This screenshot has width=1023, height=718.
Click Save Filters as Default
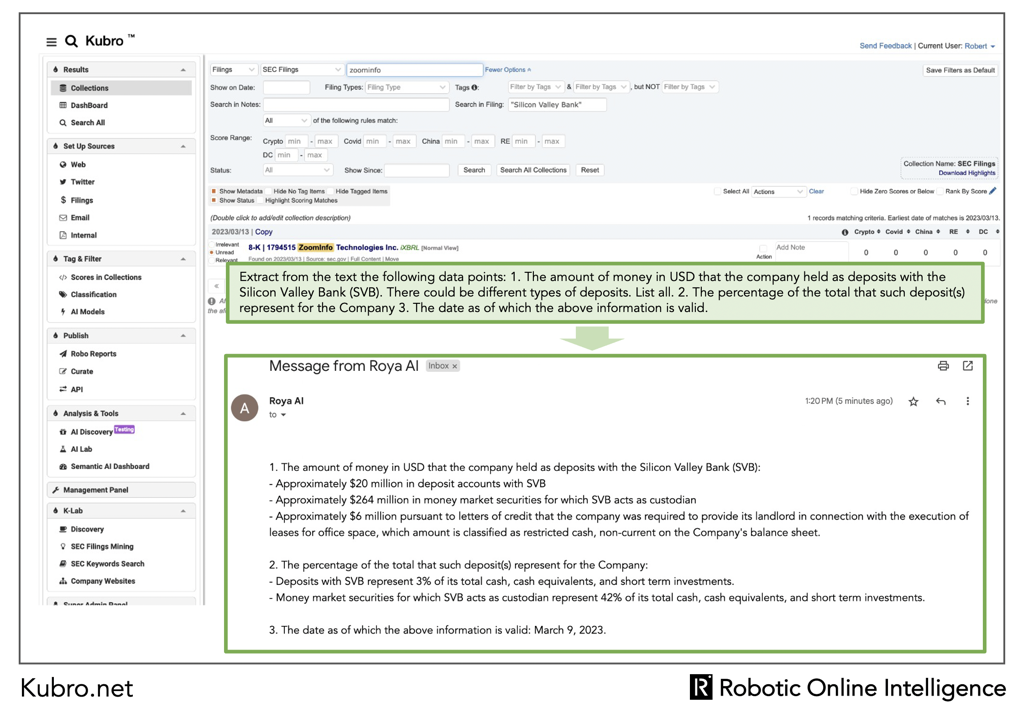click(960, 70)
